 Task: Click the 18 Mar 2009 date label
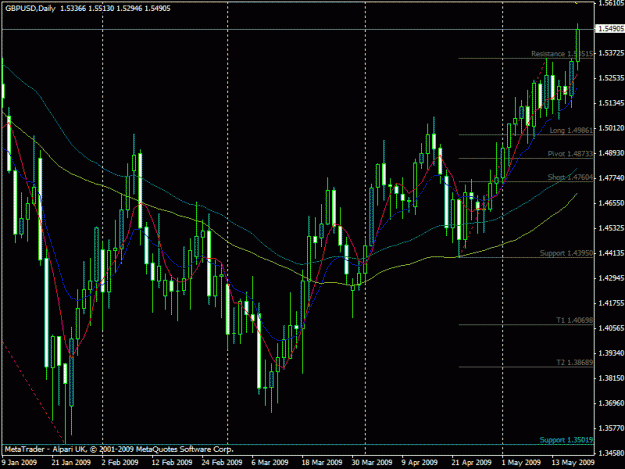[x=322, y=462]
